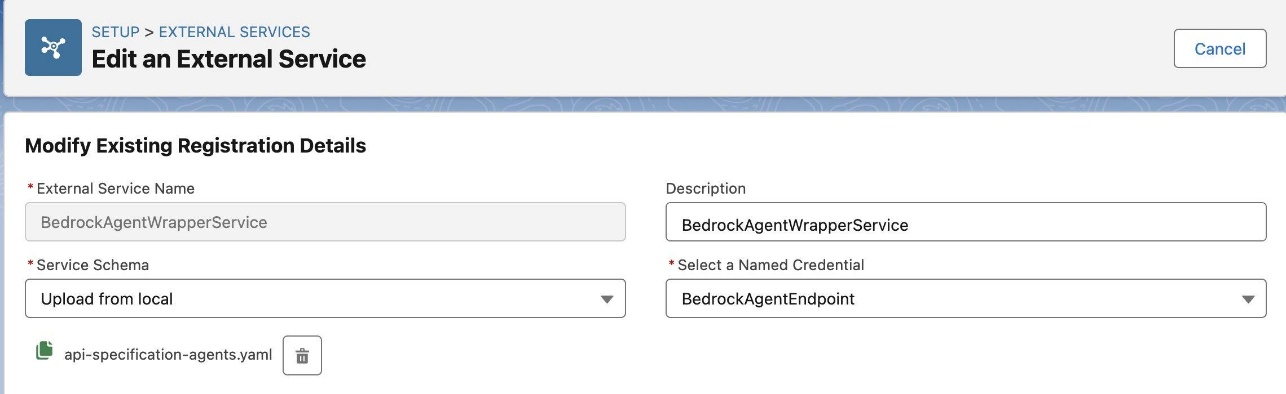Open the EXTERNAL SERVICES breadcrumb link
Screen dimensions: 1286x394
click(x=234, y=32)
